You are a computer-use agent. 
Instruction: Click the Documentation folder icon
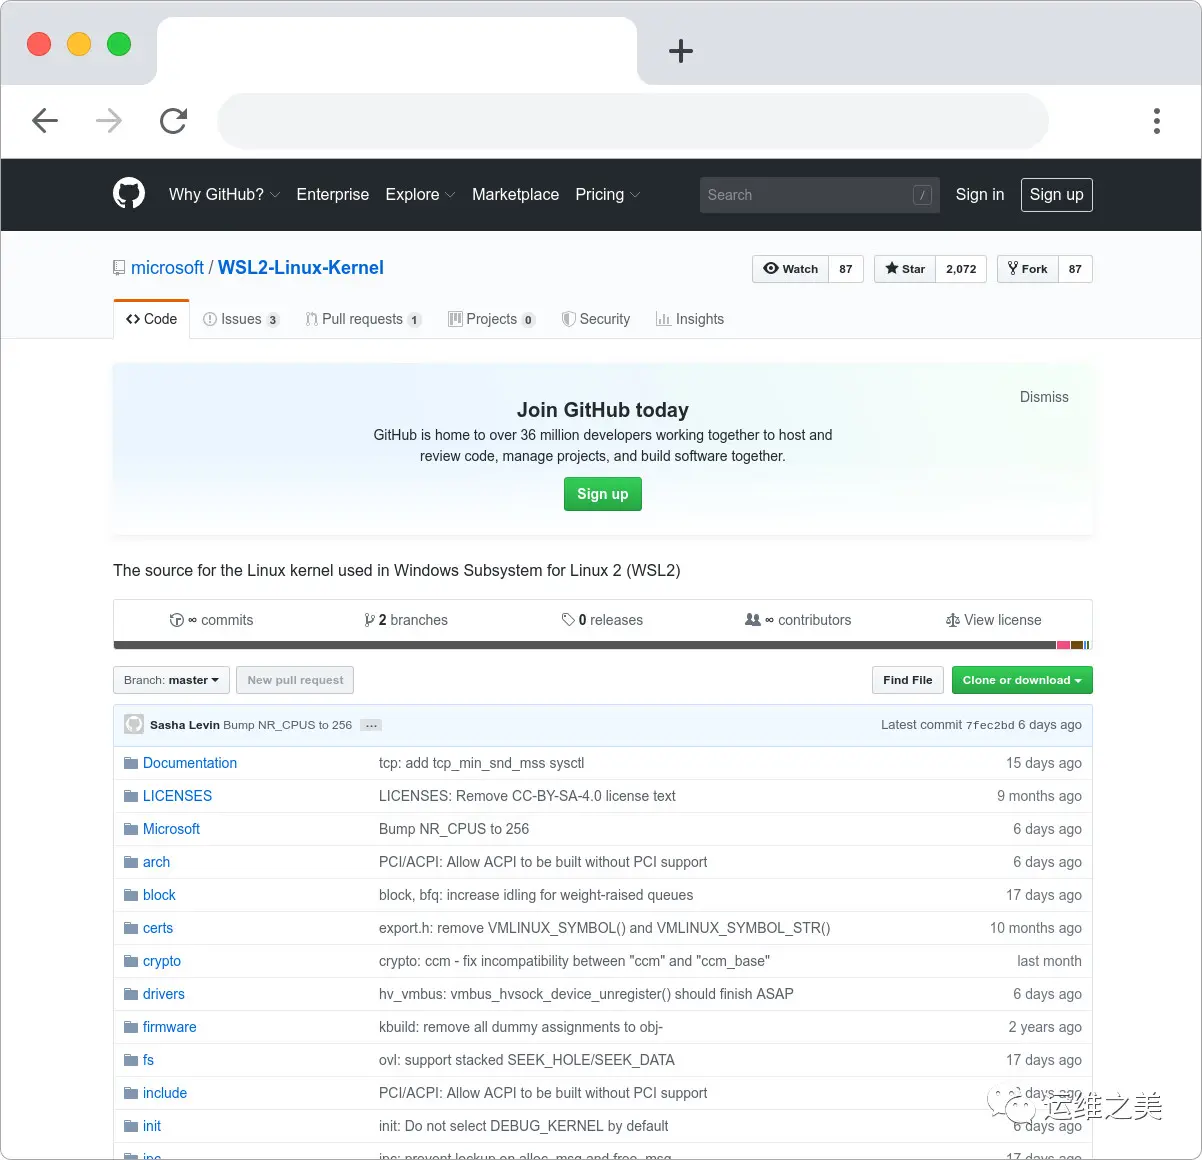[131, 763]
